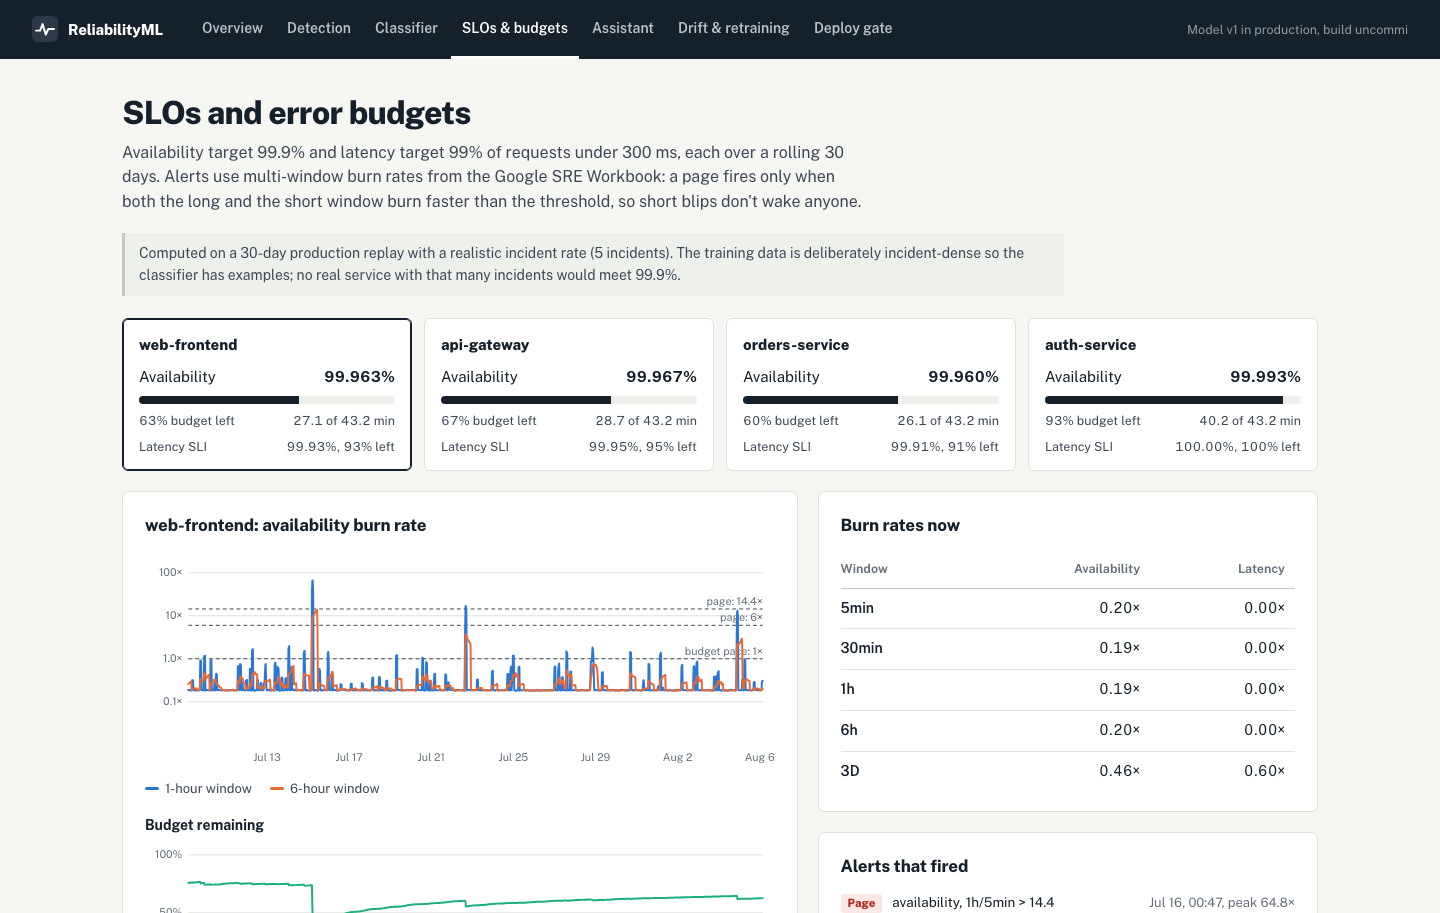Click the red Page alert badge
This screenshot has height=913, width=1440.
[861, 903]
